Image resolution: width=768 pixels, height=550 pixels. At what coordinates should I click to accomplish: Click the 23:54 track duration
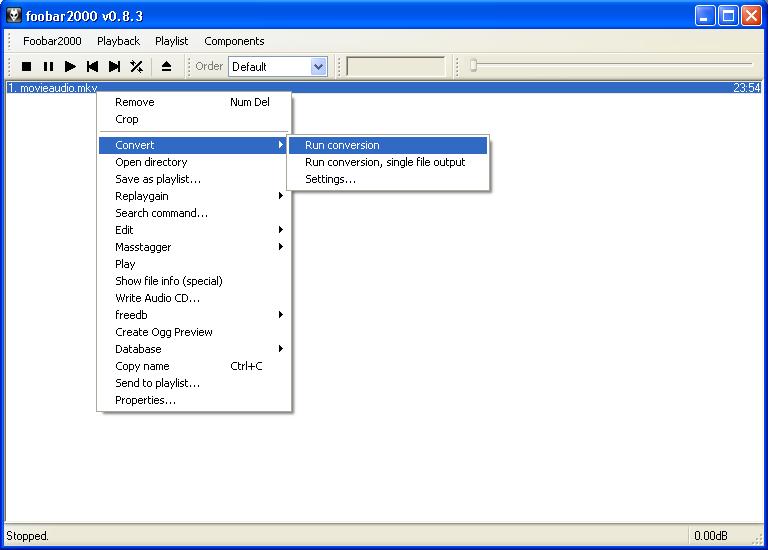click(746, 88)
